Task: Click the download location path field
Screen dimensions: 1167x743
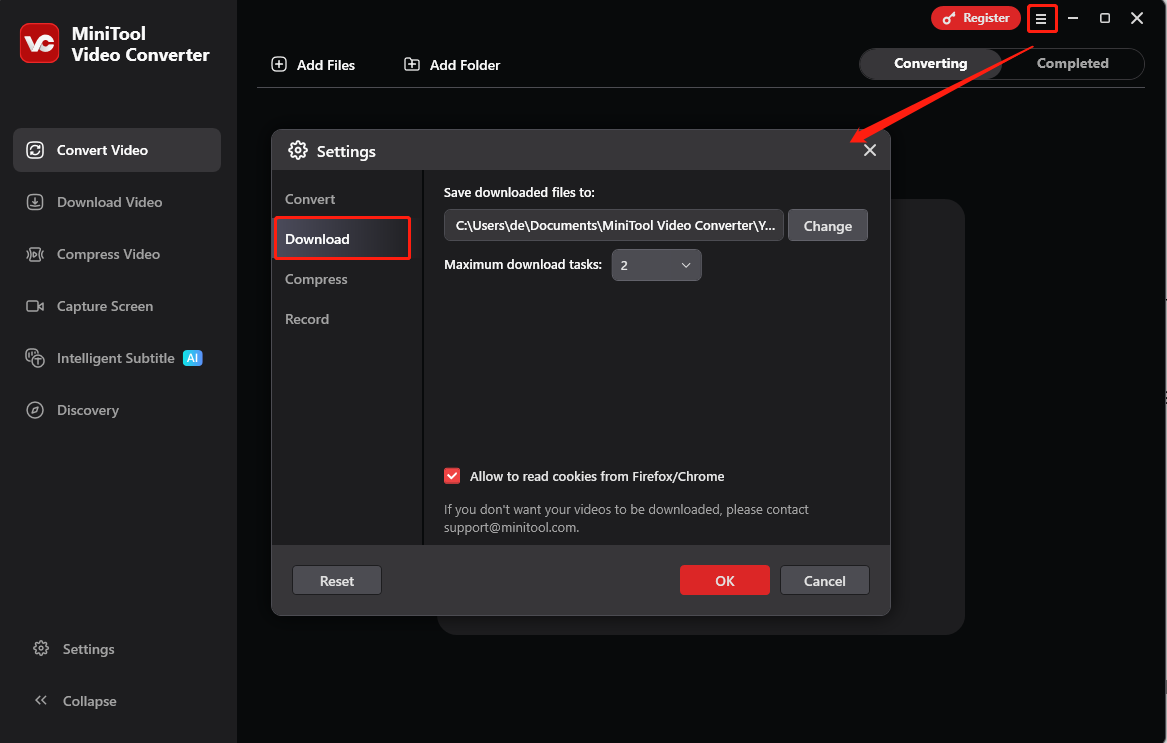Action: [x=613, y=225]
